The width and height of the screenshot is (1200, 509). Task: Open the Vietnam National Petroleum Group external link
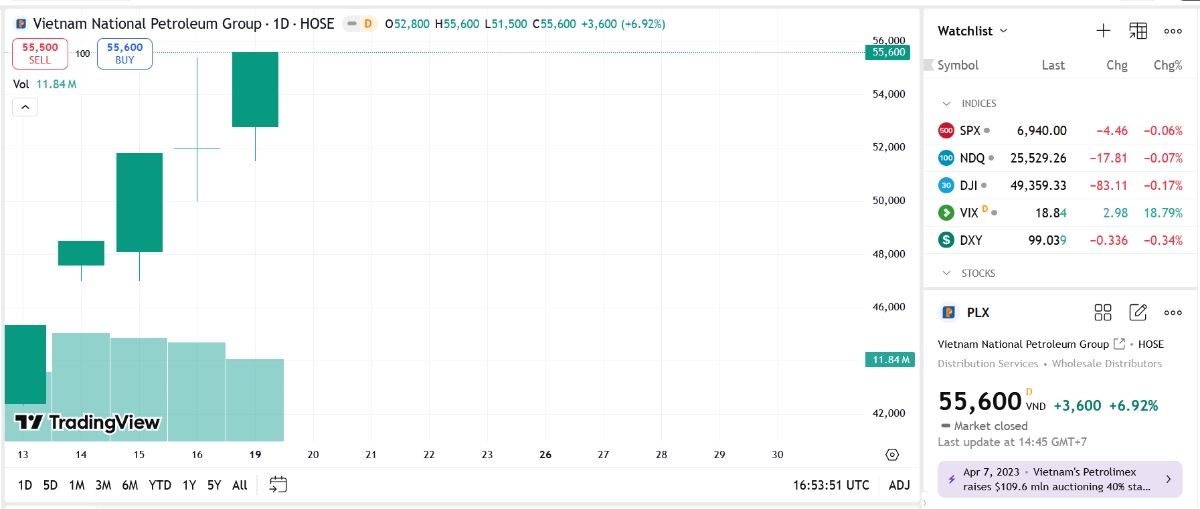click(x=1119, y=344)
